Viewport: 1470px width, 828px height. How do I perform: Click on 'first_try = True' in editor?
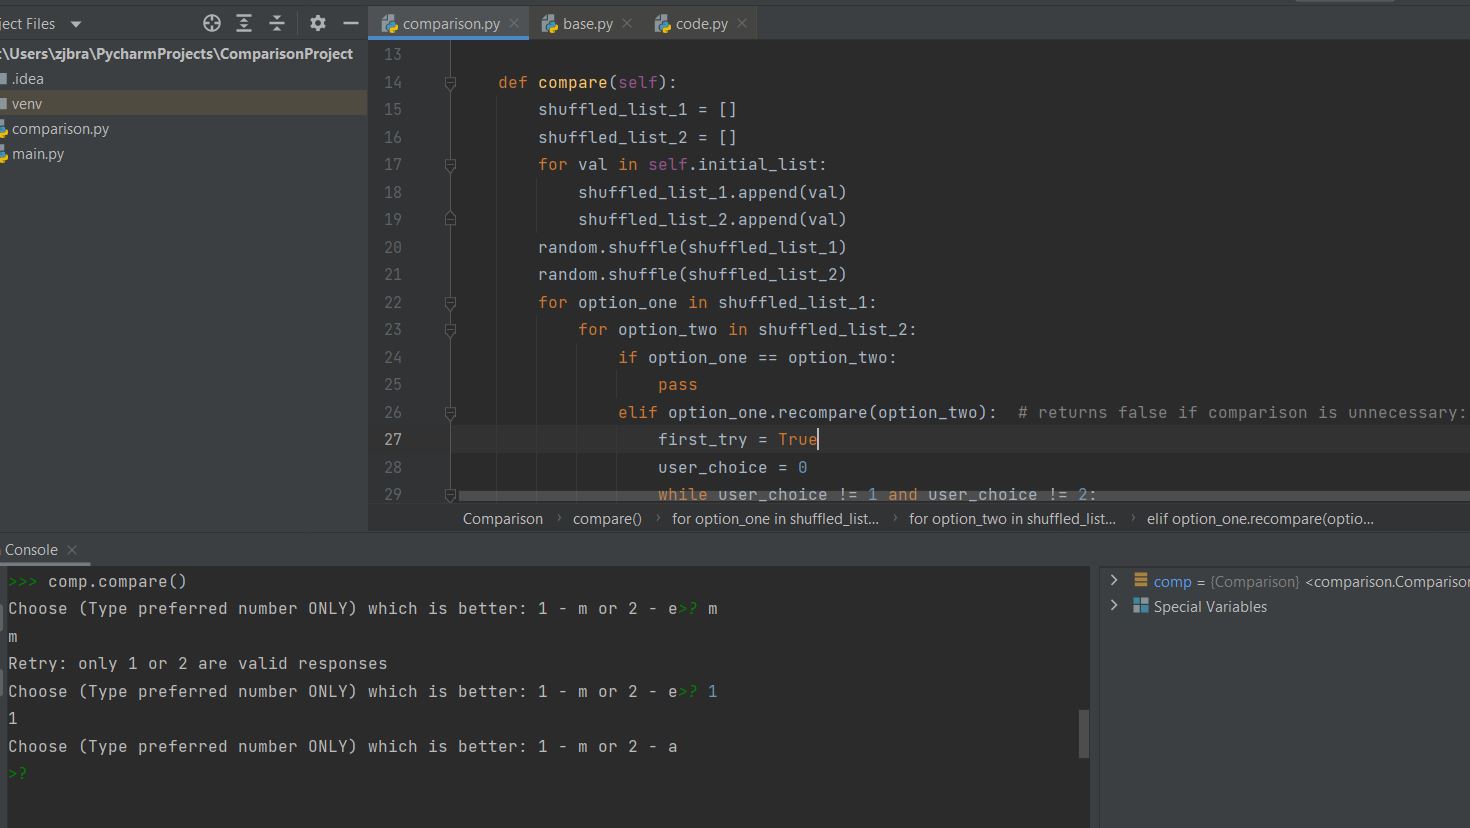click(738, 439)
